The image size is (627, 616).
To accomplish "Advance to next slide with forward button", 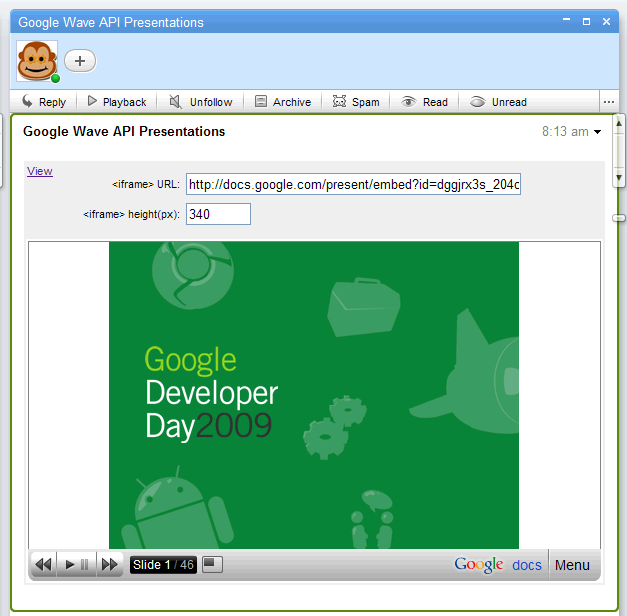I will coord(110,565).
